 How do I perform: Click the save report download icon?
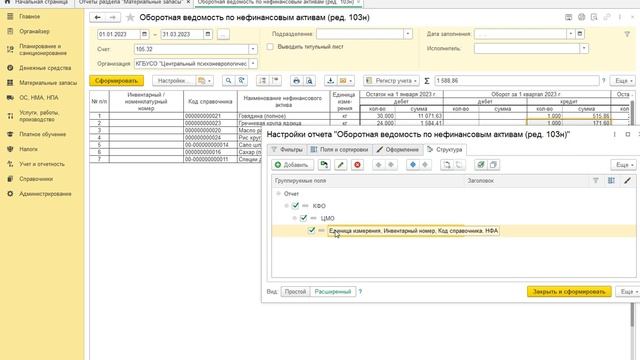click(x=330, y=81)
